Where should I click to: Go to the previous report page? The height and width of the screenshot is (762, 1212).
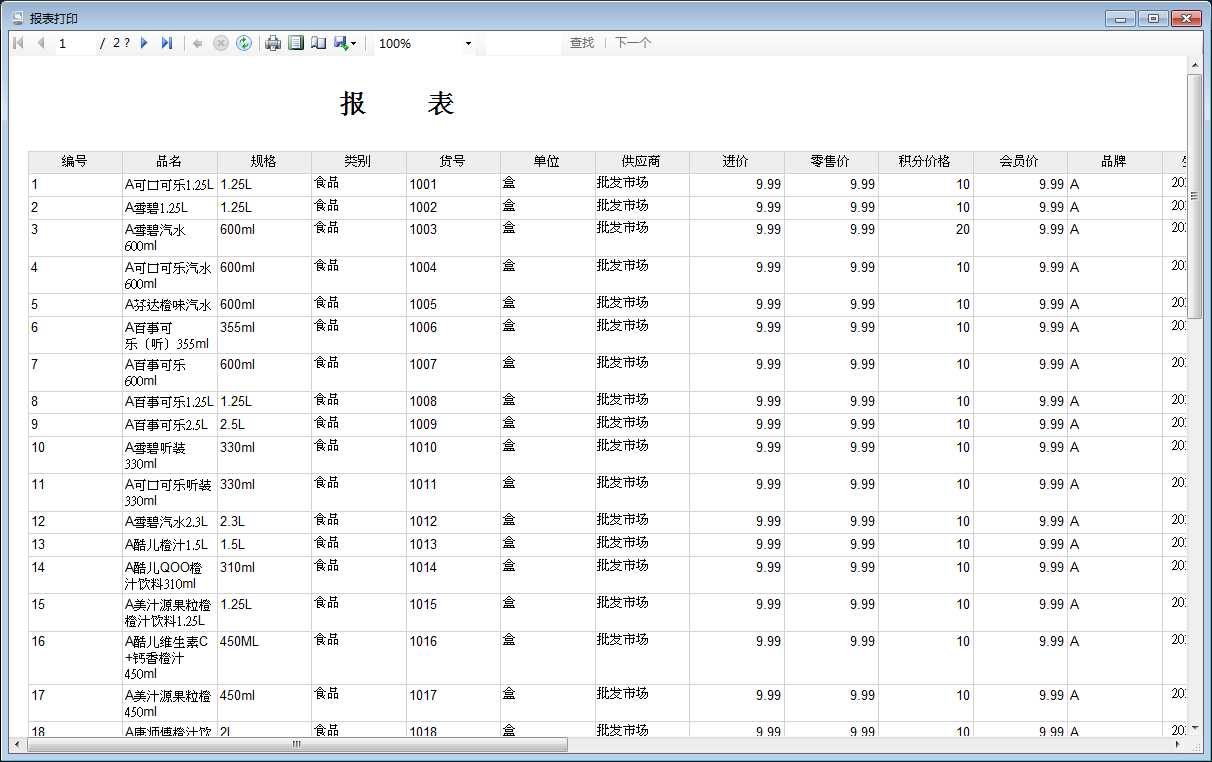[41, 43]
